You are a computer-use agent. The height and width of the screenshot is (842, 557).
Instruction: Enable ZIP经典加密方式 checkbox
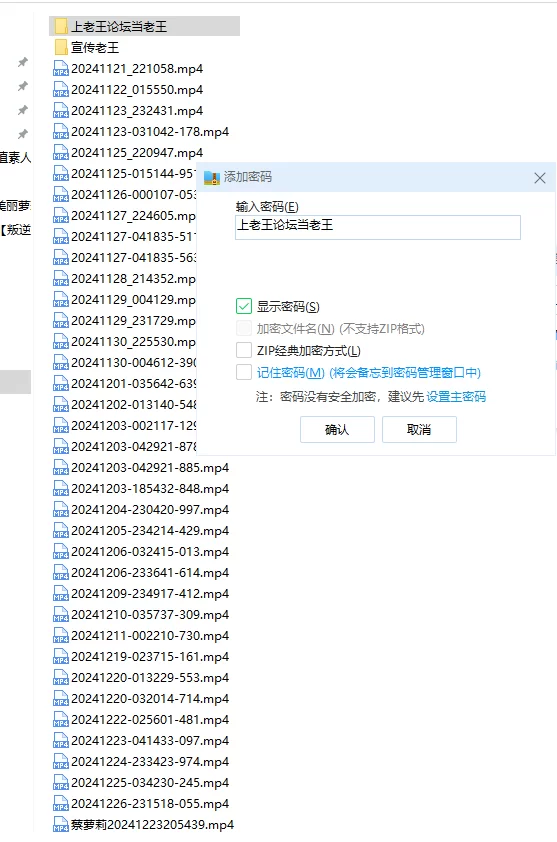click(244, 350)
